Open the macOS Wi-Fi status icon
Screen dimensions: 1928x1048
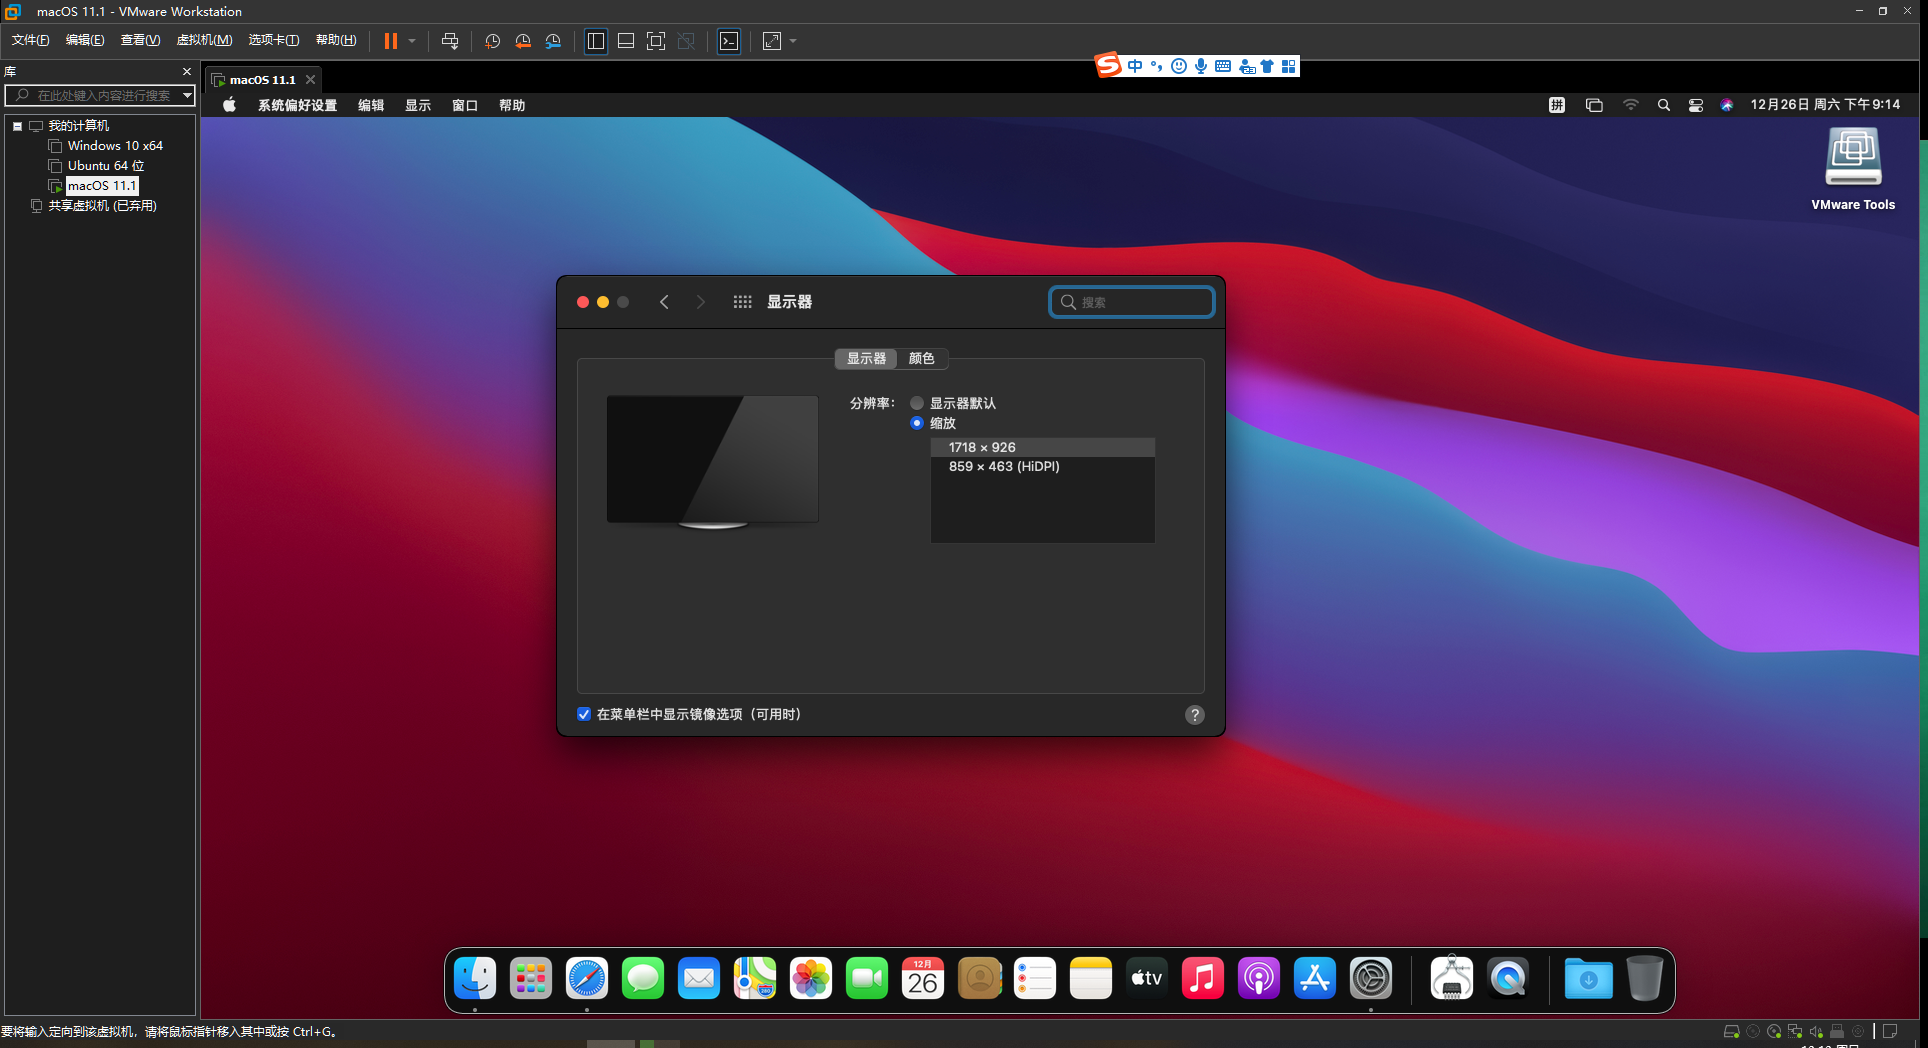click(1630, 105)
